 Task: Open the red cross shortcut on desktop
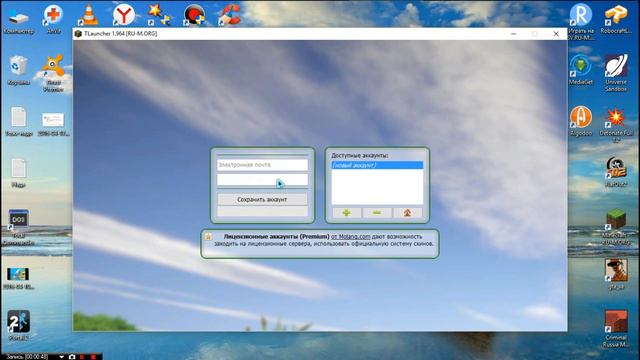tap(53, 19)
